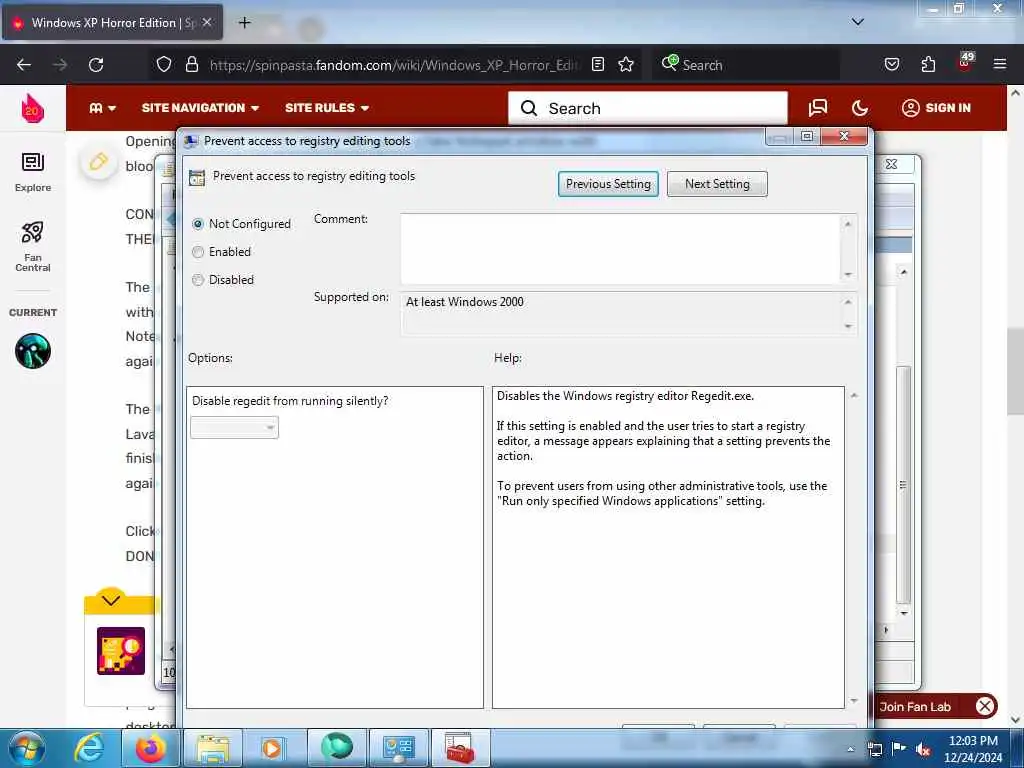The width and height of the screenshot is (1024, 768).
Task: Open Fan Central sidebar item
Action: point(33,247)
